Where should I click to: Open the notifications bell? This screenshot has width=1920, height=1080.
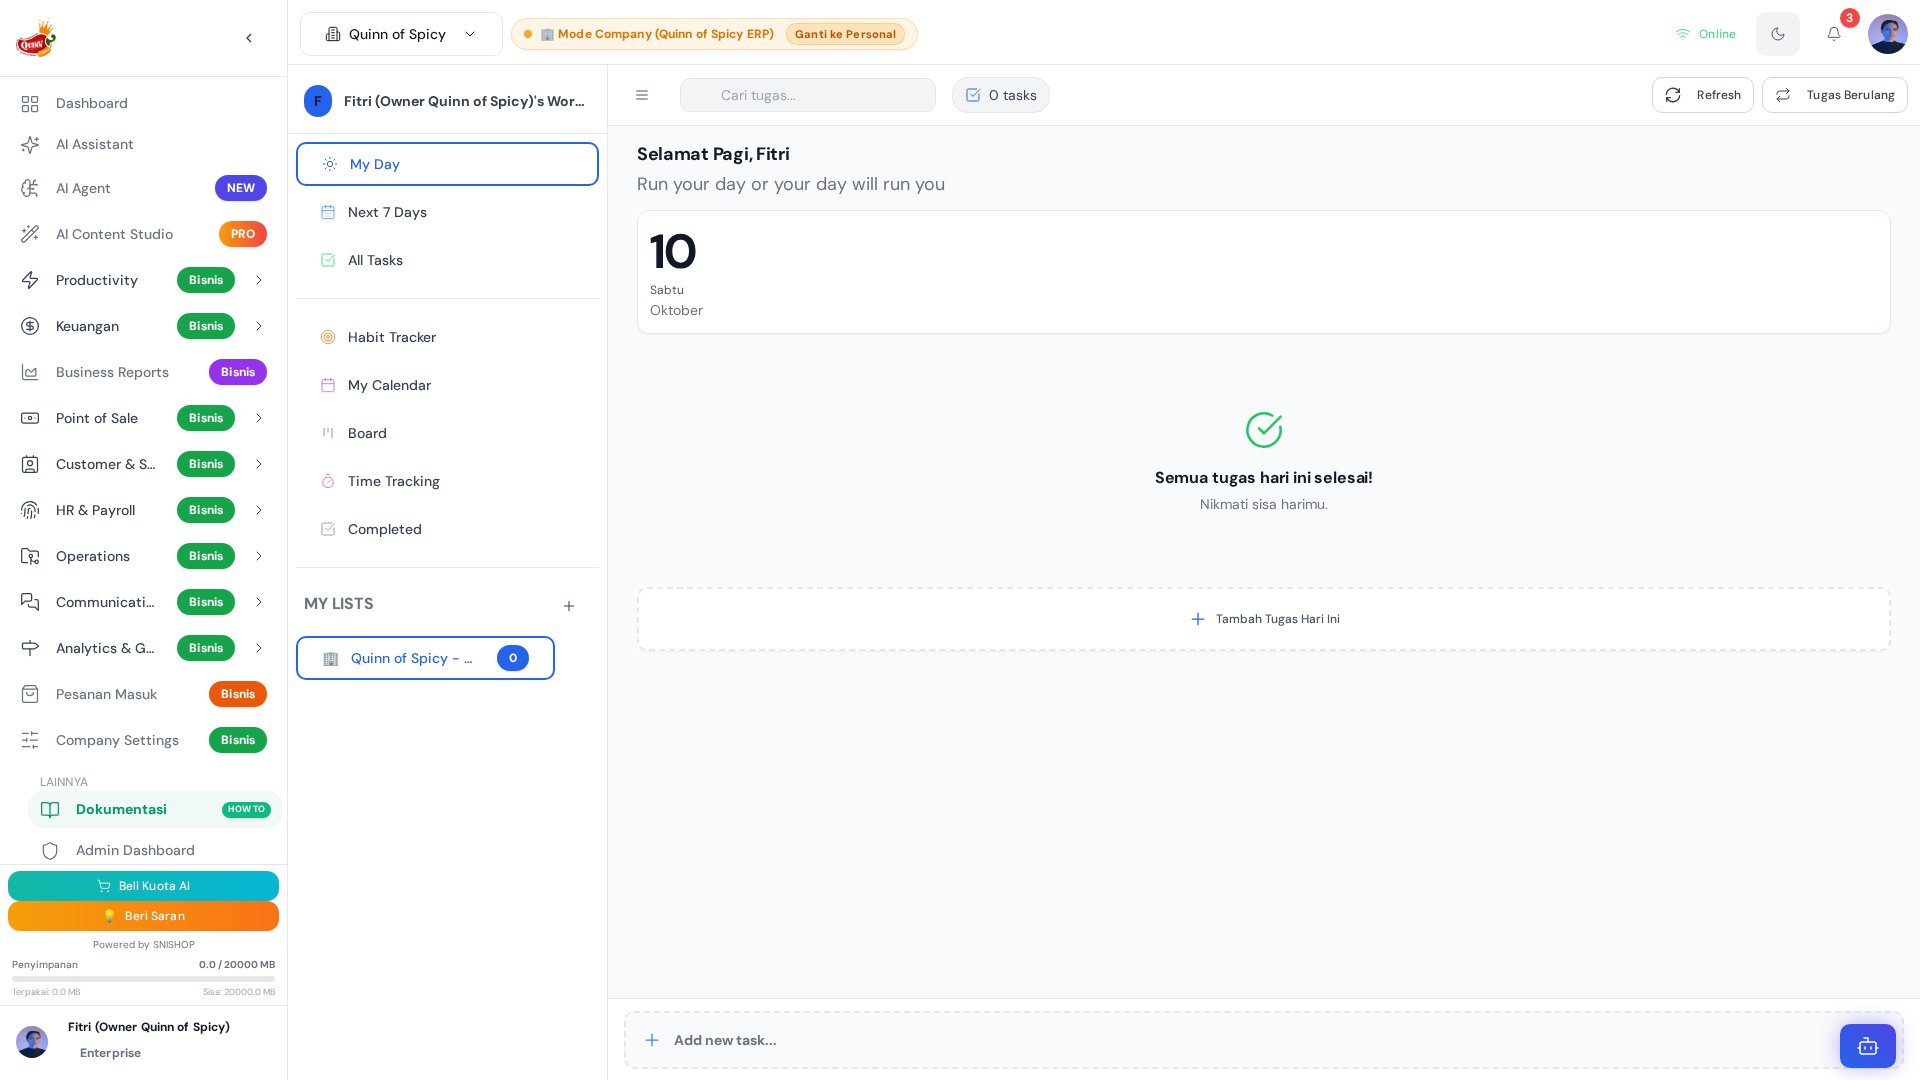(x=1833, y=34)
